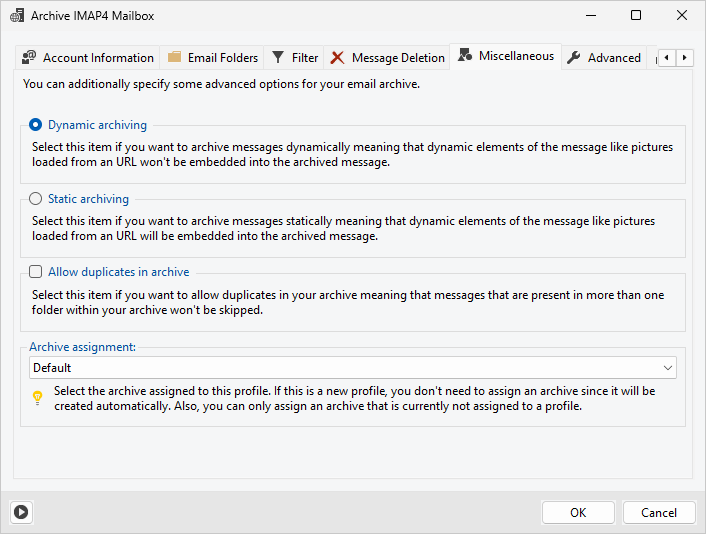Click the Filter funnel icon
Viewport: 706px width, 534px height.
coord(278,58)
